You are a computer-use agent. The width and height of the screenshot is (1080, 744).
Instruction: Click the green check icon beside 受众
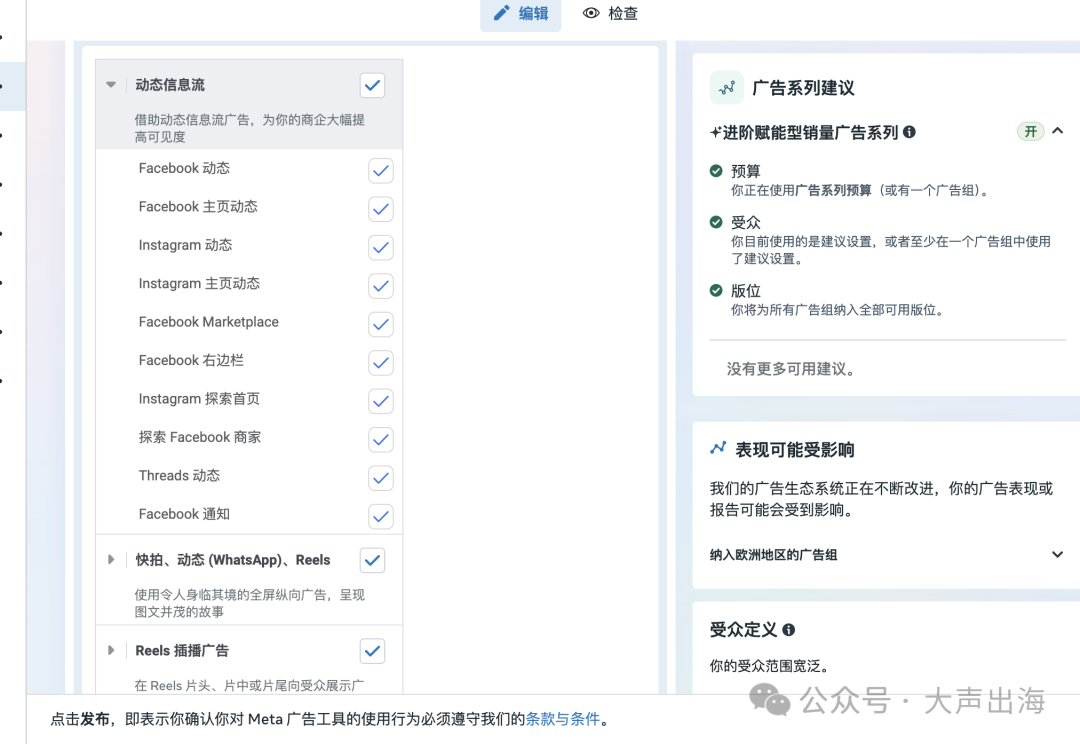point(716,222)
